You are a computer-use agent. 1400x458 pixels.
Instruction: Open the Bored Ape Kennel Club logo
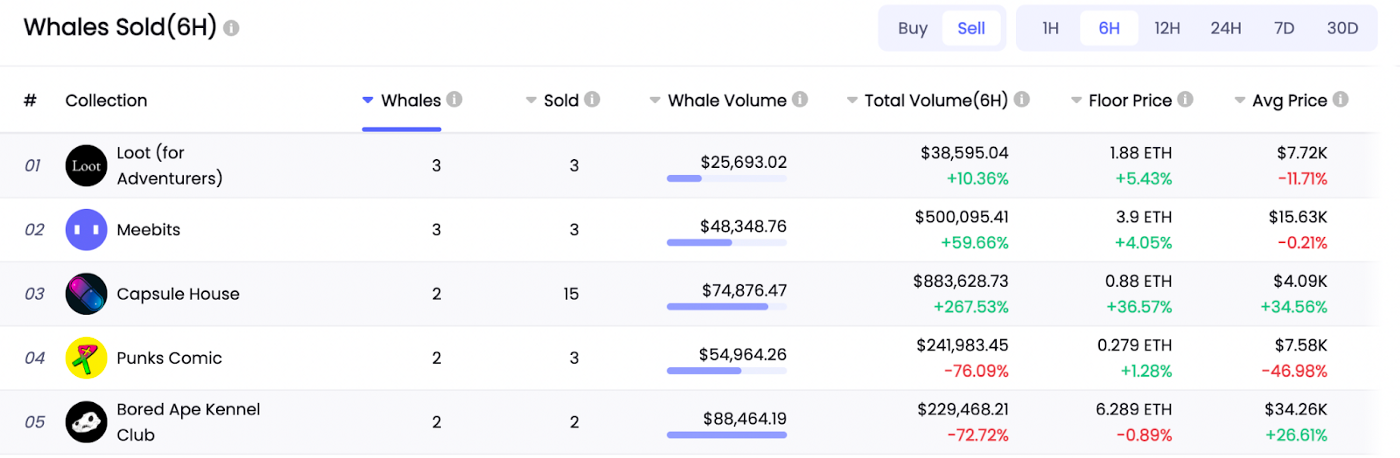pos(86,422)
